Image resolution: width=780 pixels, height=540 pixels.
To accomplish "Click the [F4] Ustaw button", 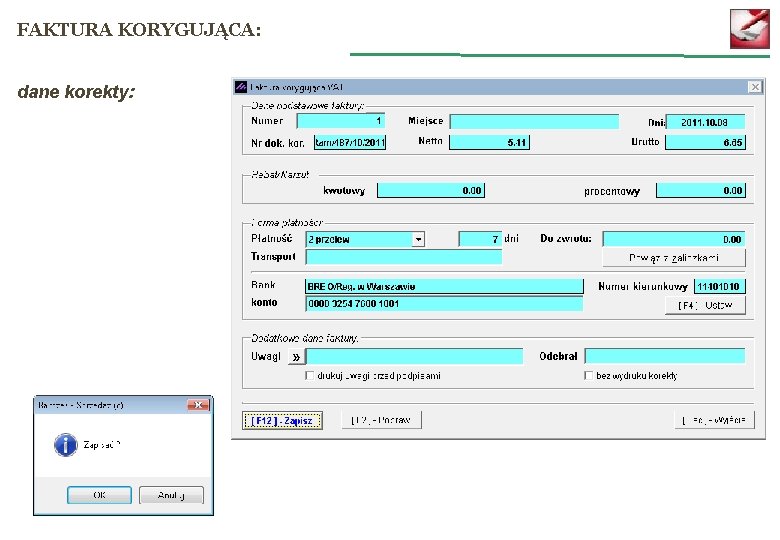I will click(x=705, y=305).
